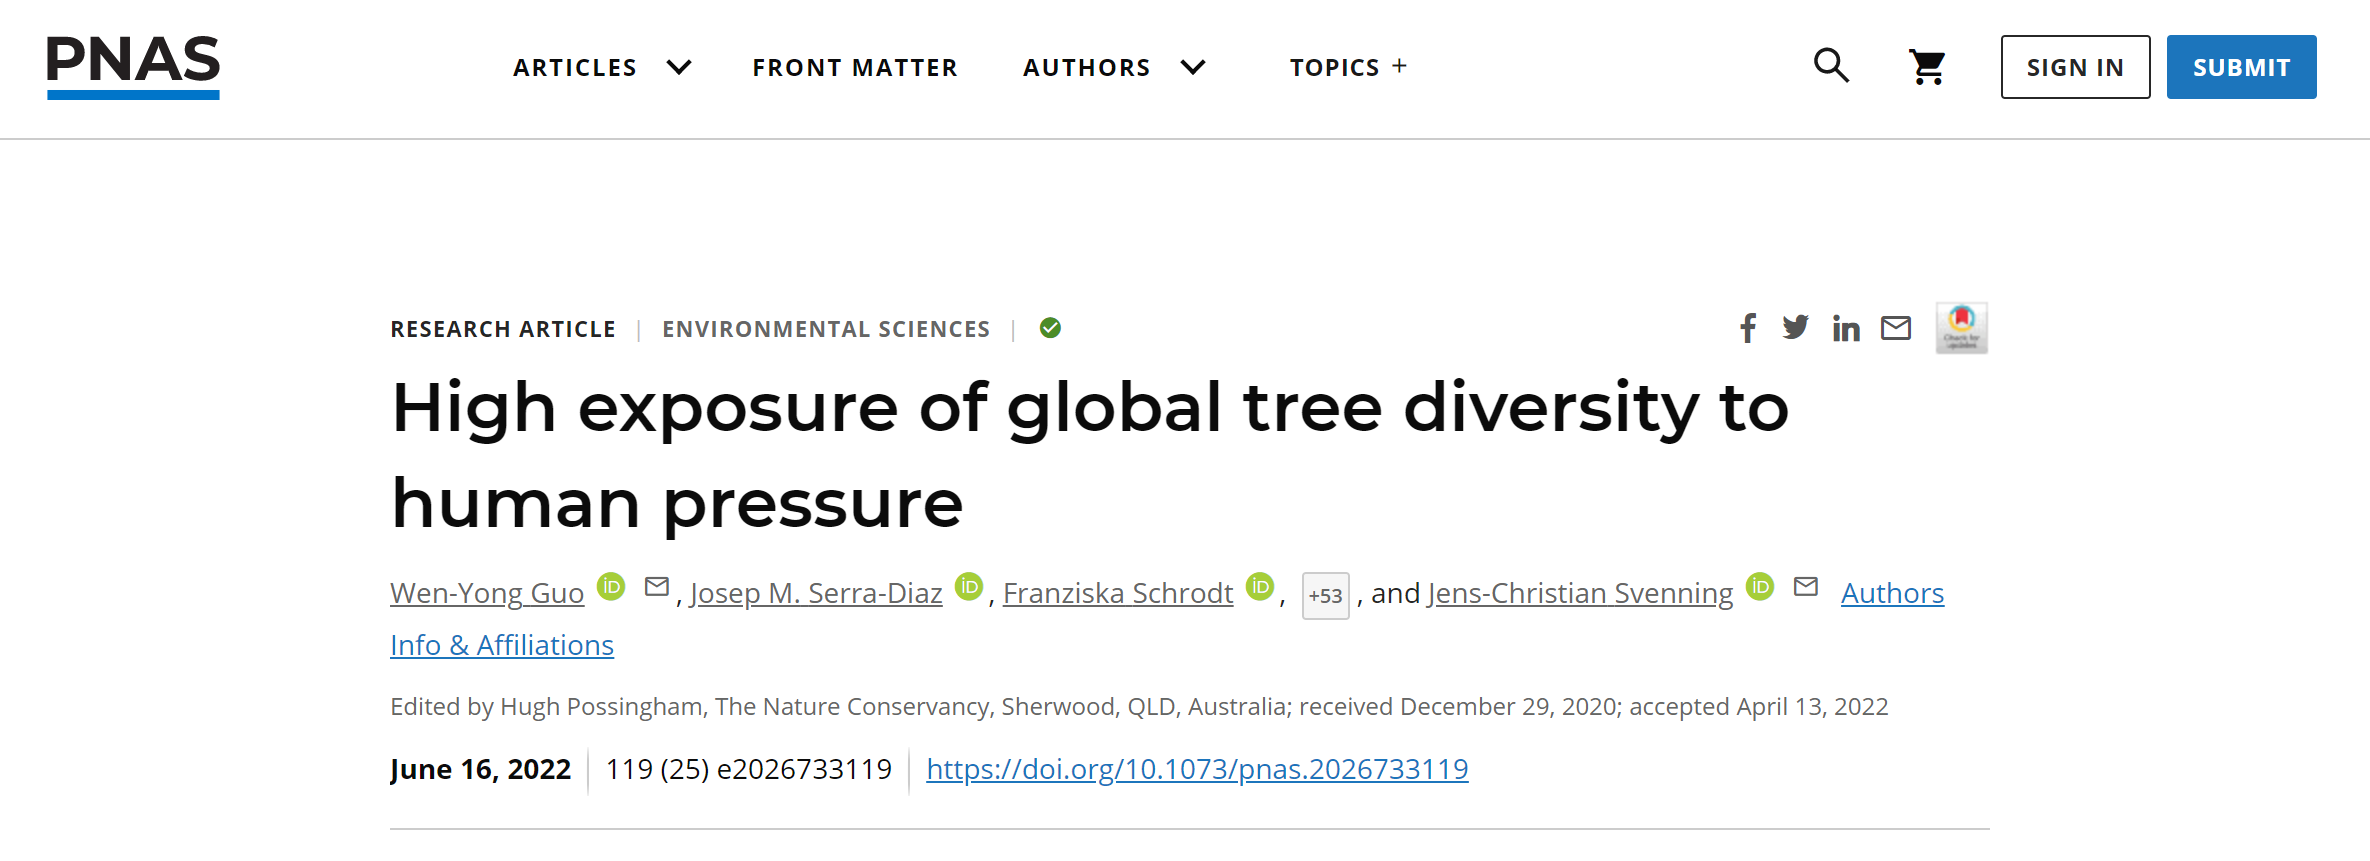Go to Front Matter
This screenshot has width=2370, height=861.
pos(855,67)
